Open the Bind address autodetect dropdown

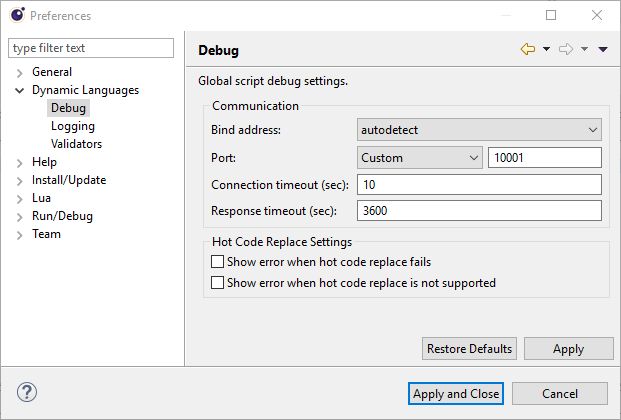click(x=479, y=130)
